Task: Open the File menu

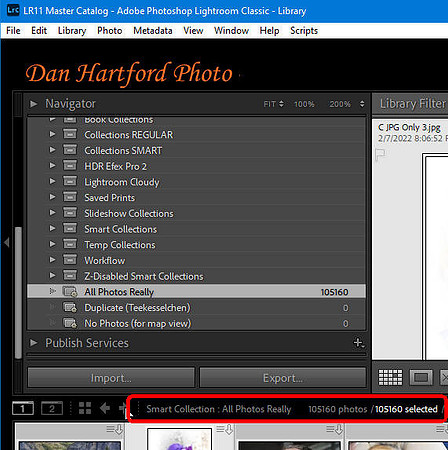Action: (13, 31)
